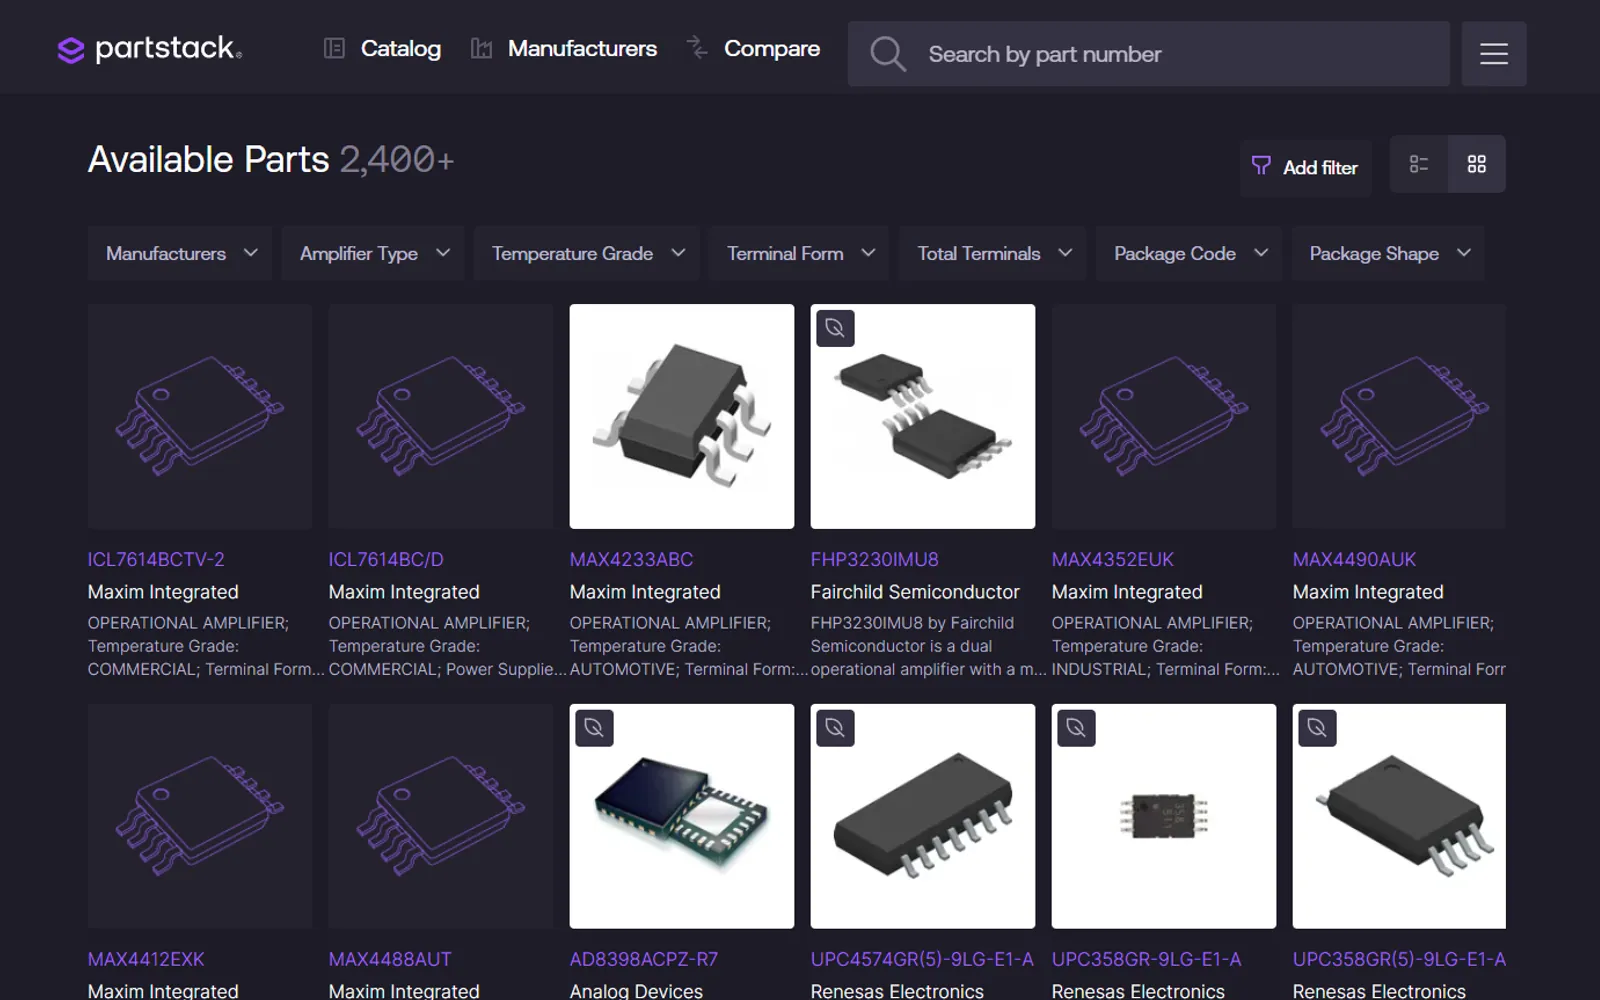The image size is (1600, 1000).
Task: Click eco badge icon on AD8398ACPZ-R7 image
Action: pyautogui.click(x=594, y=728)
